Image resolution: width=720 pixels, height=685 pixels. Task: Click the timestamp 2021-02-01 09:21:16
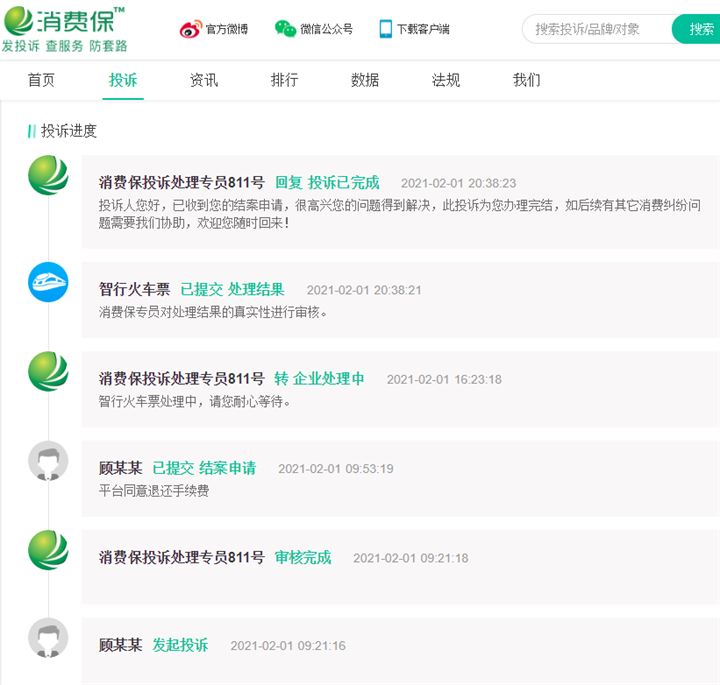point(288,646)
